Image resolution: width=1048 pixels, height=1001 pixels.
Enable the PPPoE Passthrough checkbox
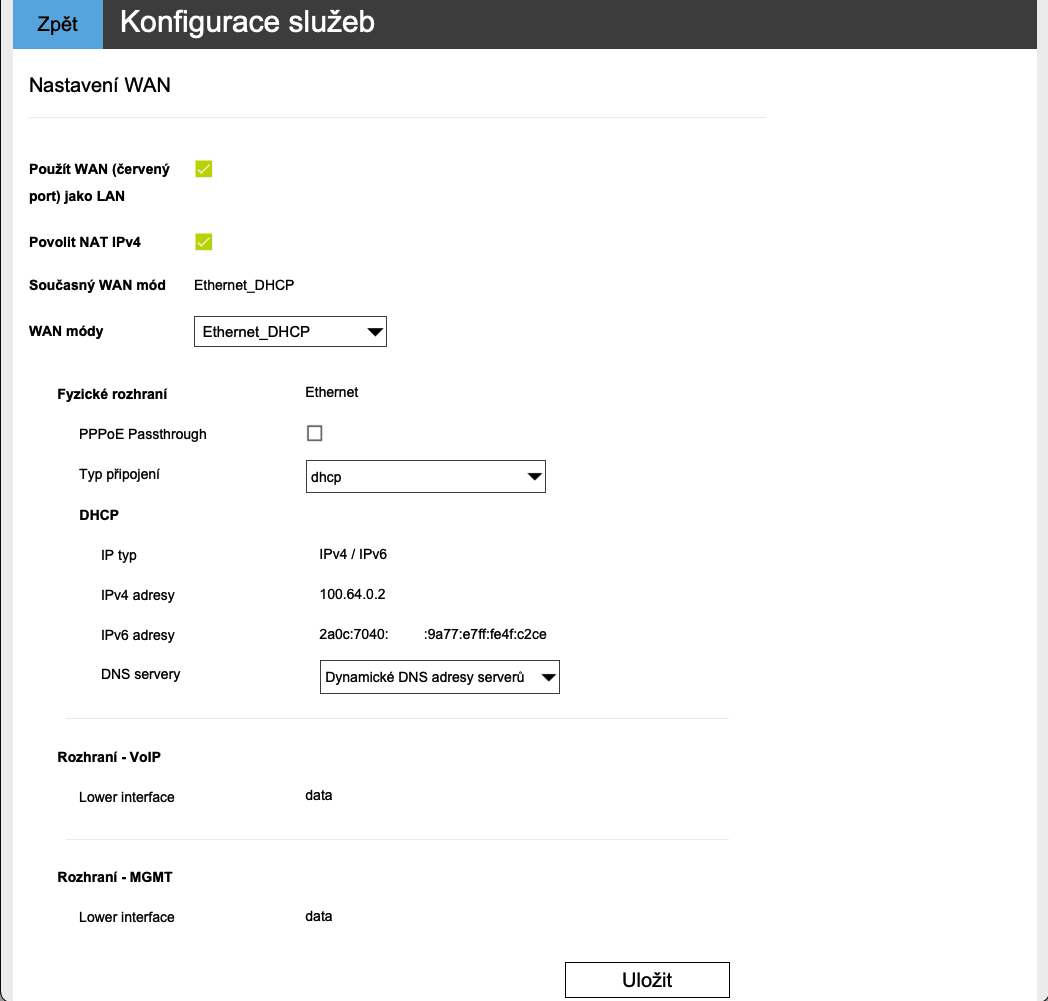pyautogui.click(x=314, y=433)
